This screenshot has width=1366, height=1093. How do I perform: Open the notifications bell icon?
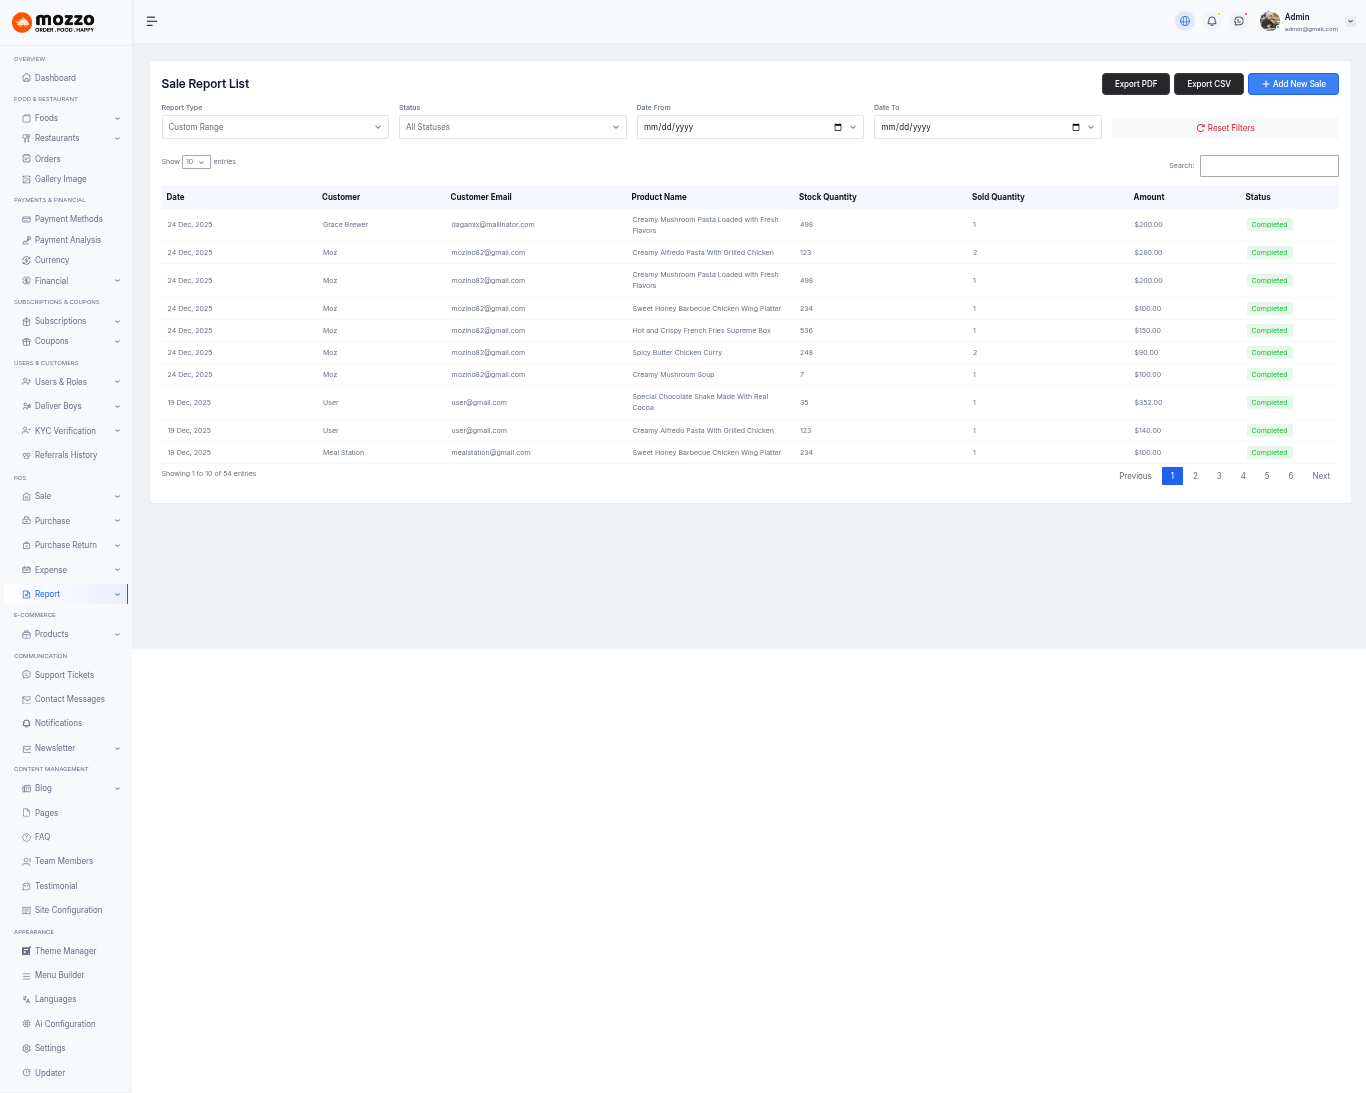1212,21
